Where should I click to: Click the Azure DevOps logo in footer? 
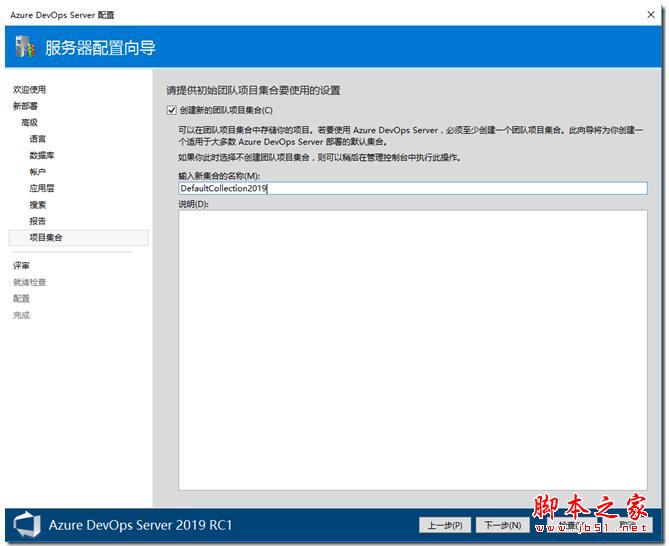(x=27, y=525)
